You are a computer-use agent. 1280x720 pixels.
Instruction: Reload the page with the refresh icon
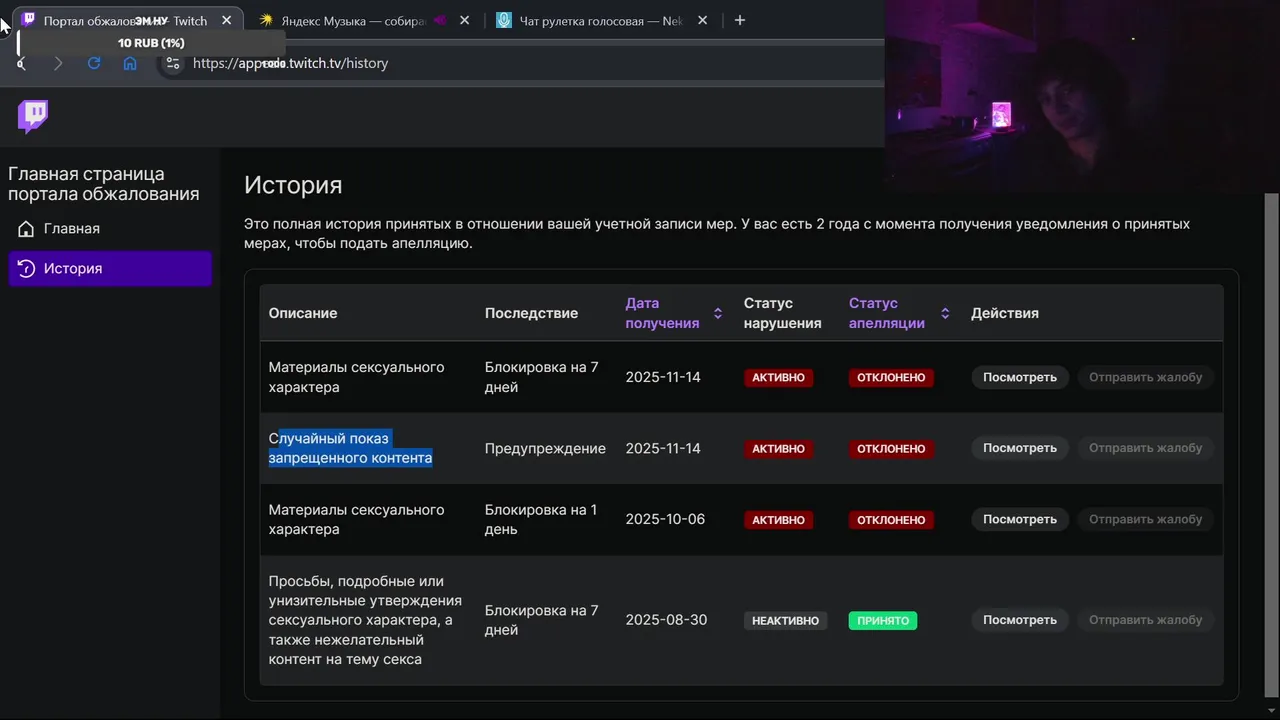tap(94, 63)
